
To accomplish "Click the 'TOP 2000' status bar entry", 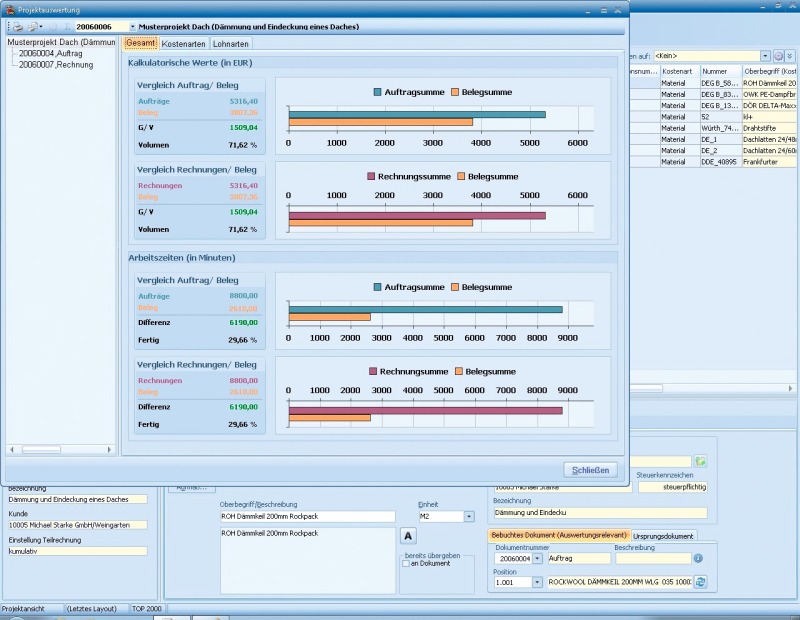I will 147,609.
